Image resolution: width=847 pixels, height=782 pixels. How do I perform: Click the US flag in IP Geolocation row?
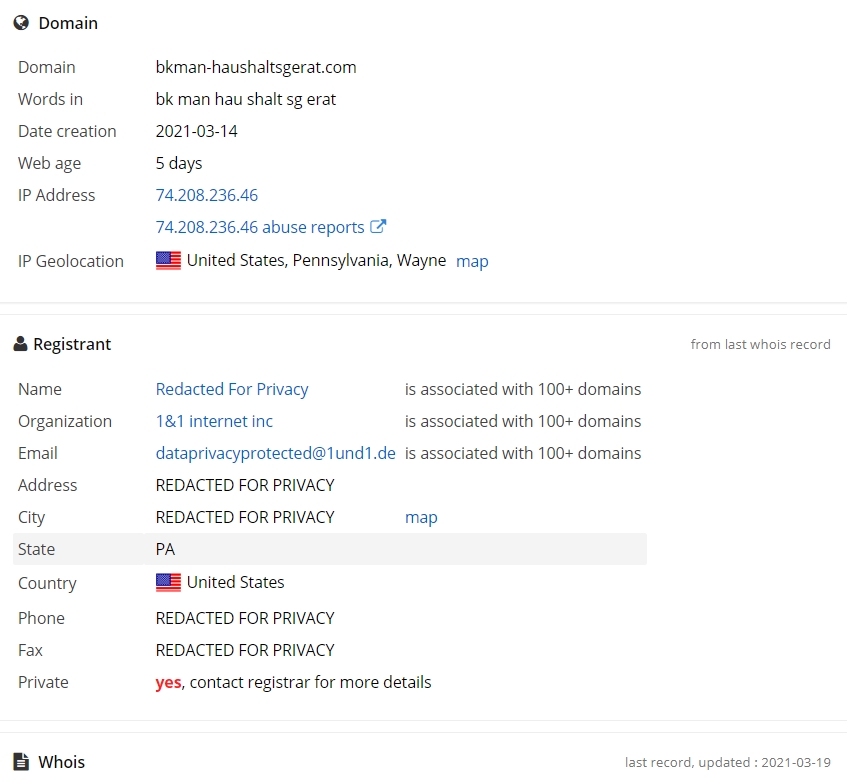point(168,260)
